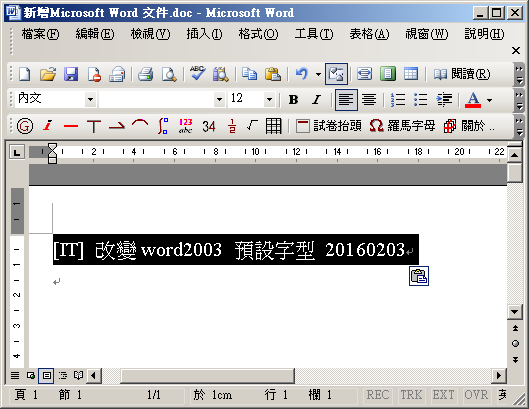Click the Paste Options smart tag
Viewport: 529px width, 409px height.
(x=419, y=276)
